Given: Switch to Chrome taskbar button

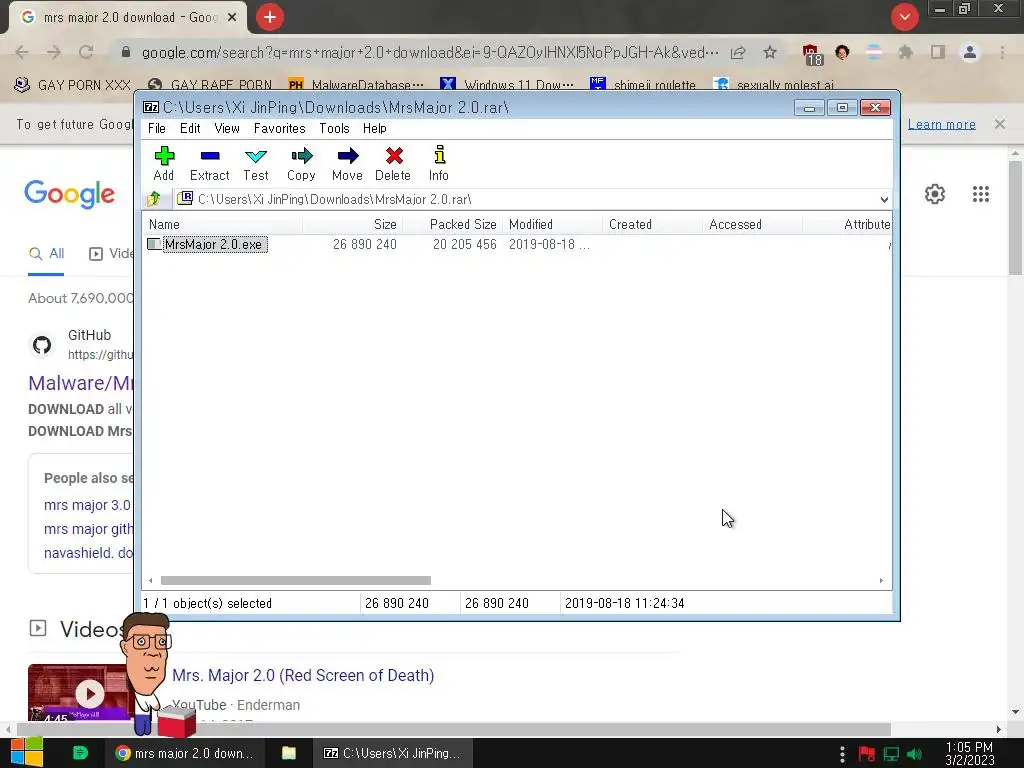Looking at the screenshot, I should [x=184, y=753].
